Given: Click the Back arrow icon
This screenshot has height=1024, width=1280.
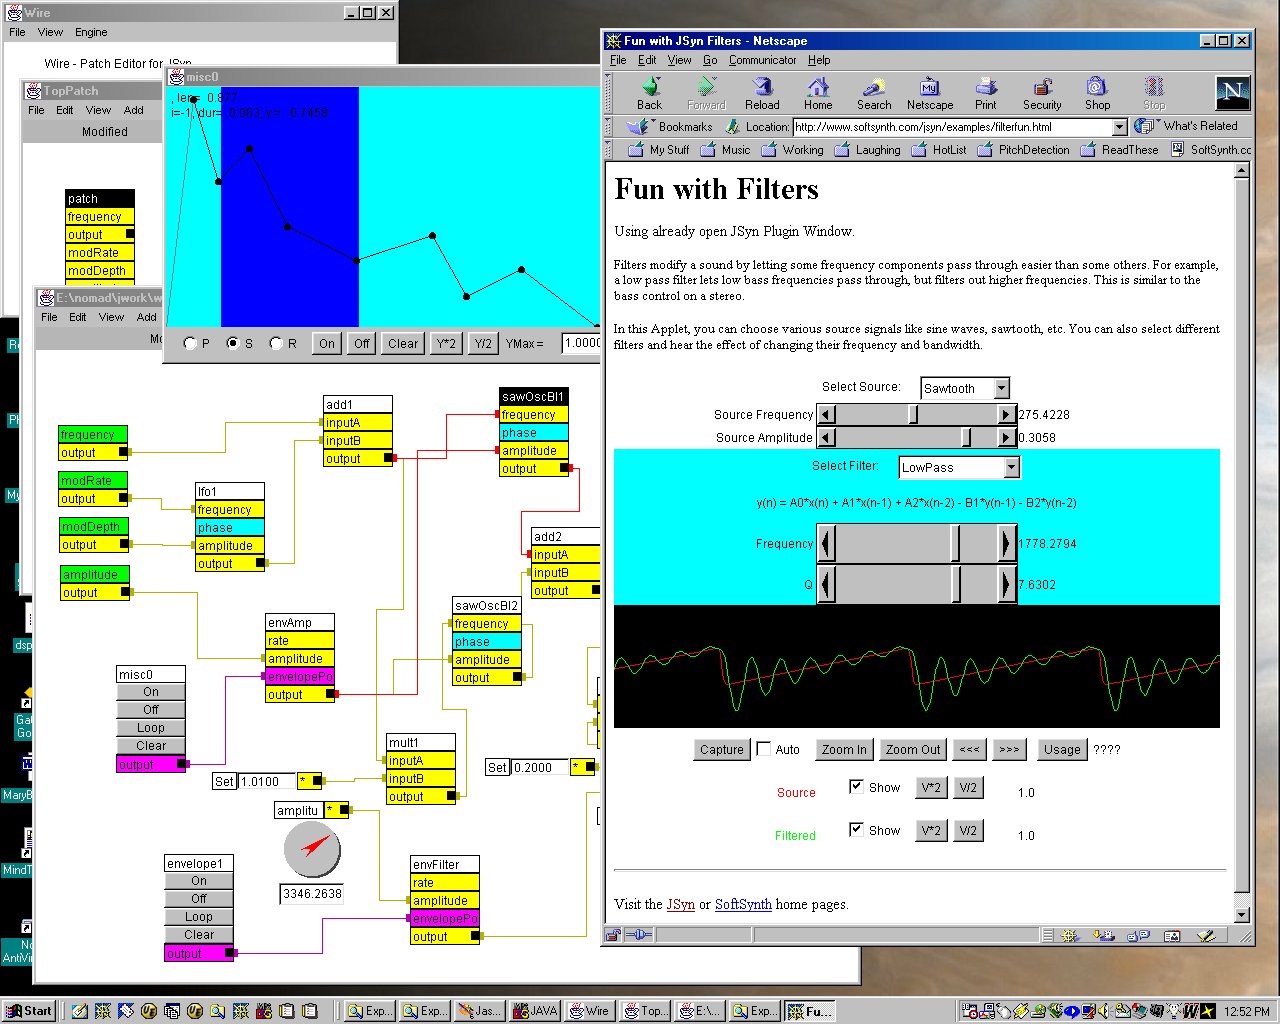Looking at the screenshot, I should [650, 88].
